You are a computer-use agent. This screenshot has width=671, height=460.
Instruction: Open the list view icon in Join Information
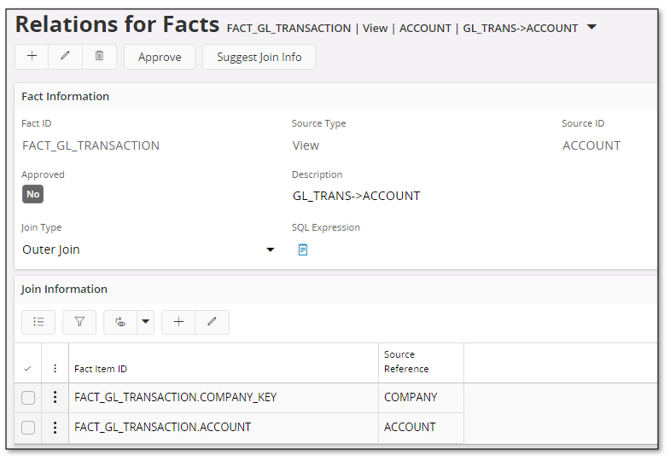[38, 322]
